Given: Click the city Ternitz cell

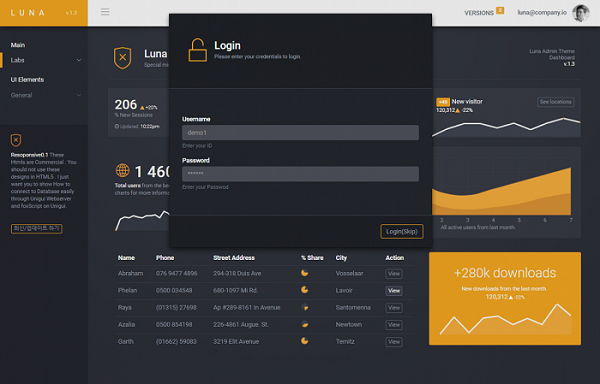Looking at the screenshot, I should [345, 342].
